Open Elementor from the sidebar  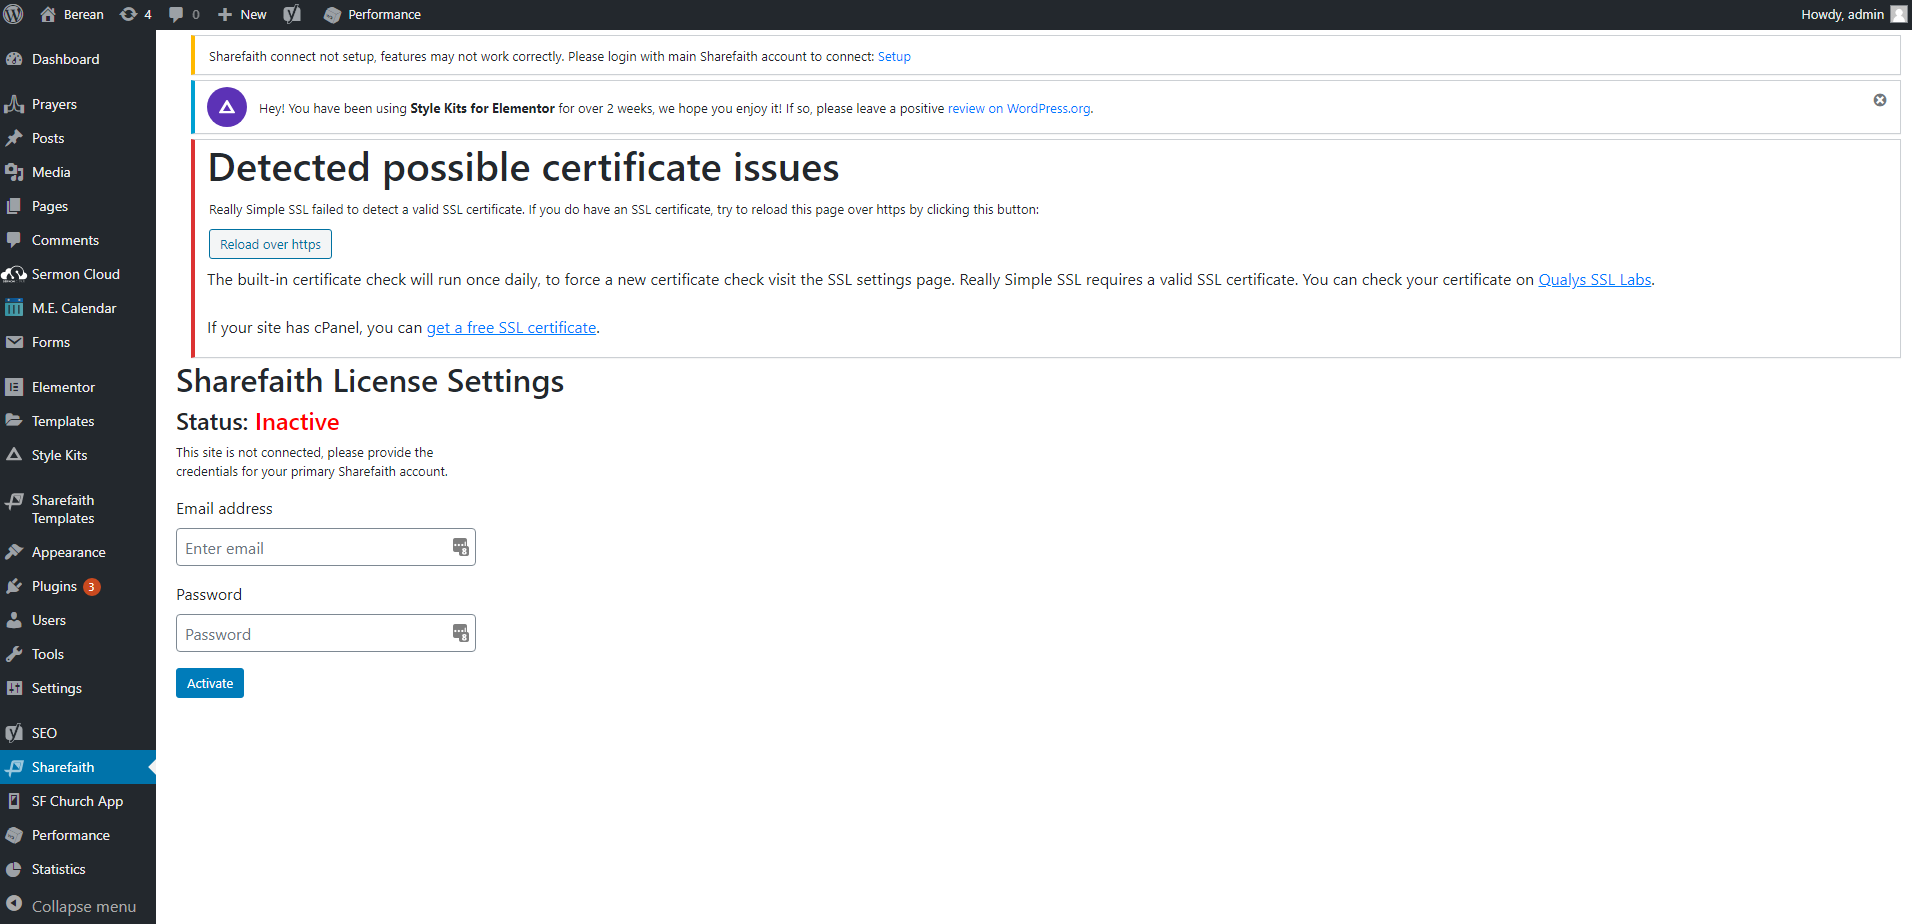[63, 387]
